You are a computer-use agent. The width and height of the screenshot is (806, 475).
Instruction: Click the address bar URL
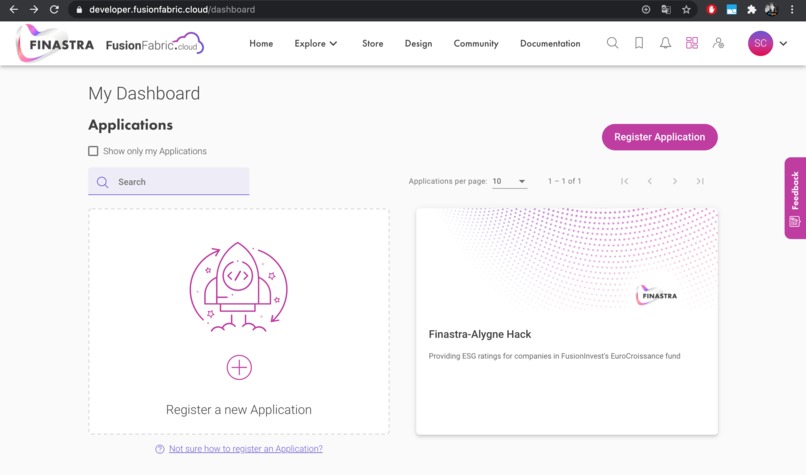(x=172, y=9)
